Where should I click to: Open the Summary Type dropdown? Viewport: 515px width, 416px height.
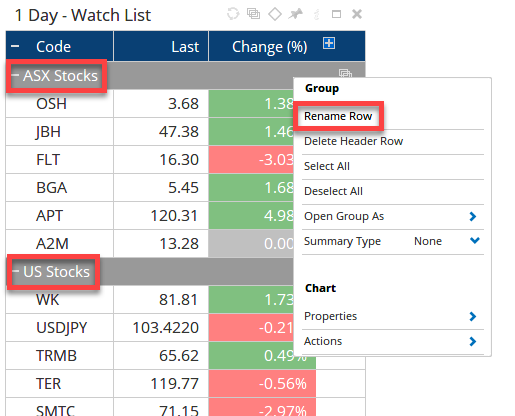click(x=475, y=240)
